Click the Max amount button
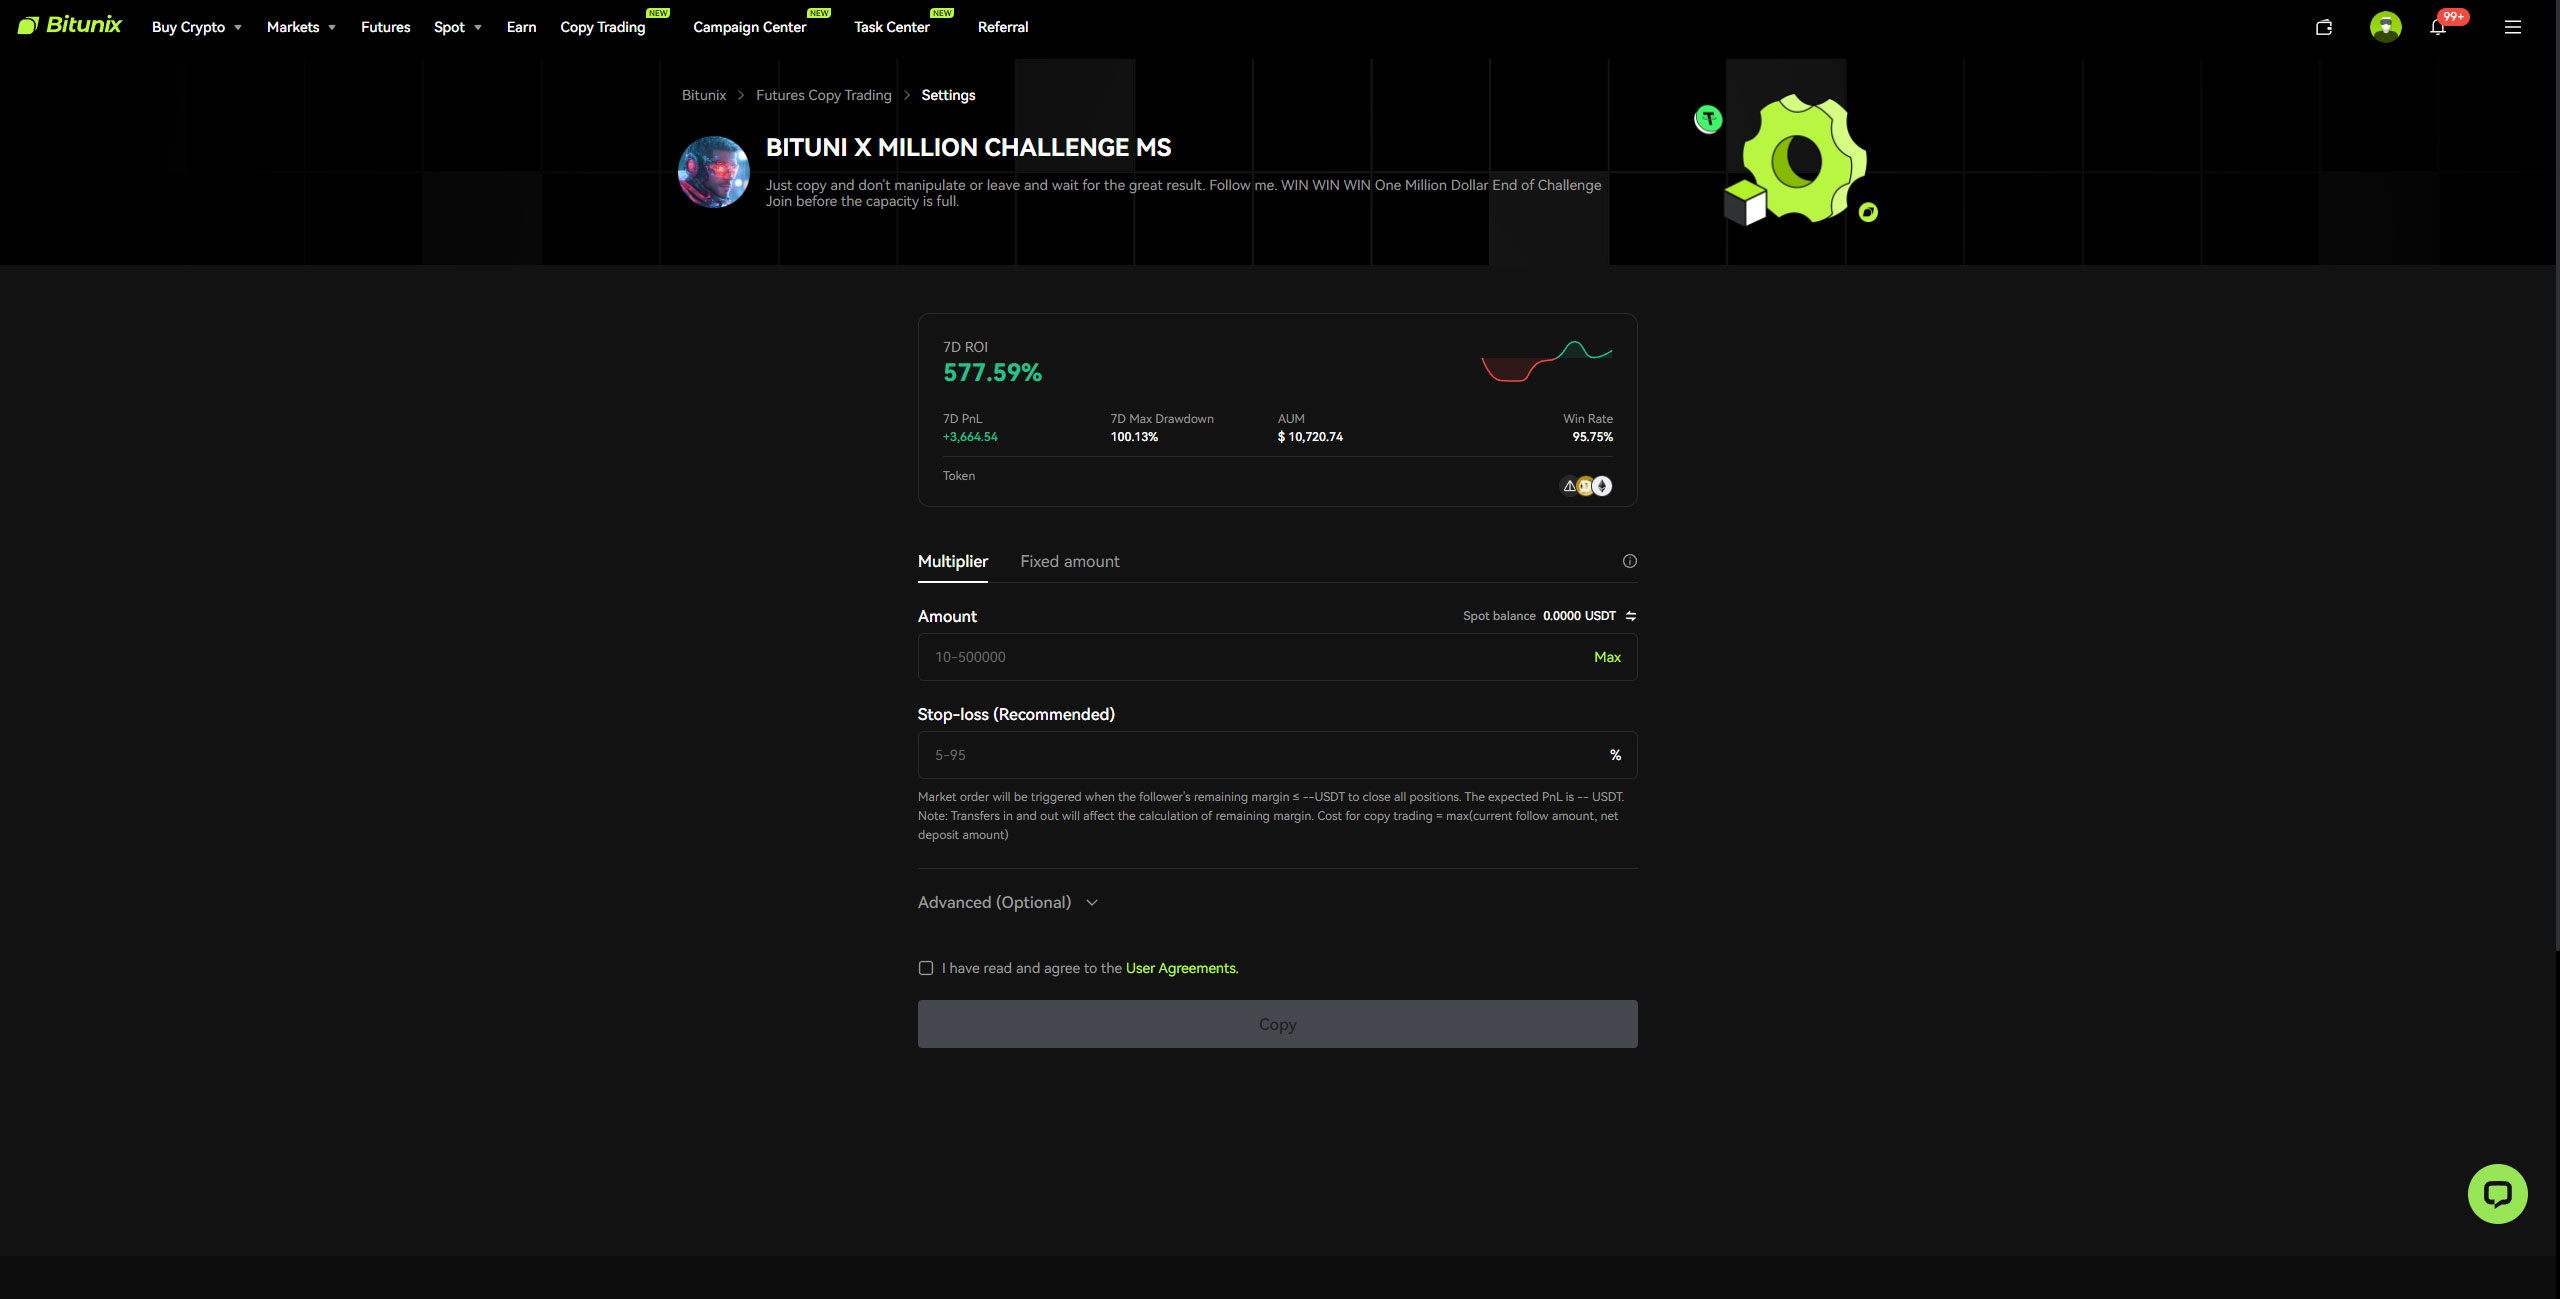This screenshot has width=2560, height=1299. pos(1606,657)
